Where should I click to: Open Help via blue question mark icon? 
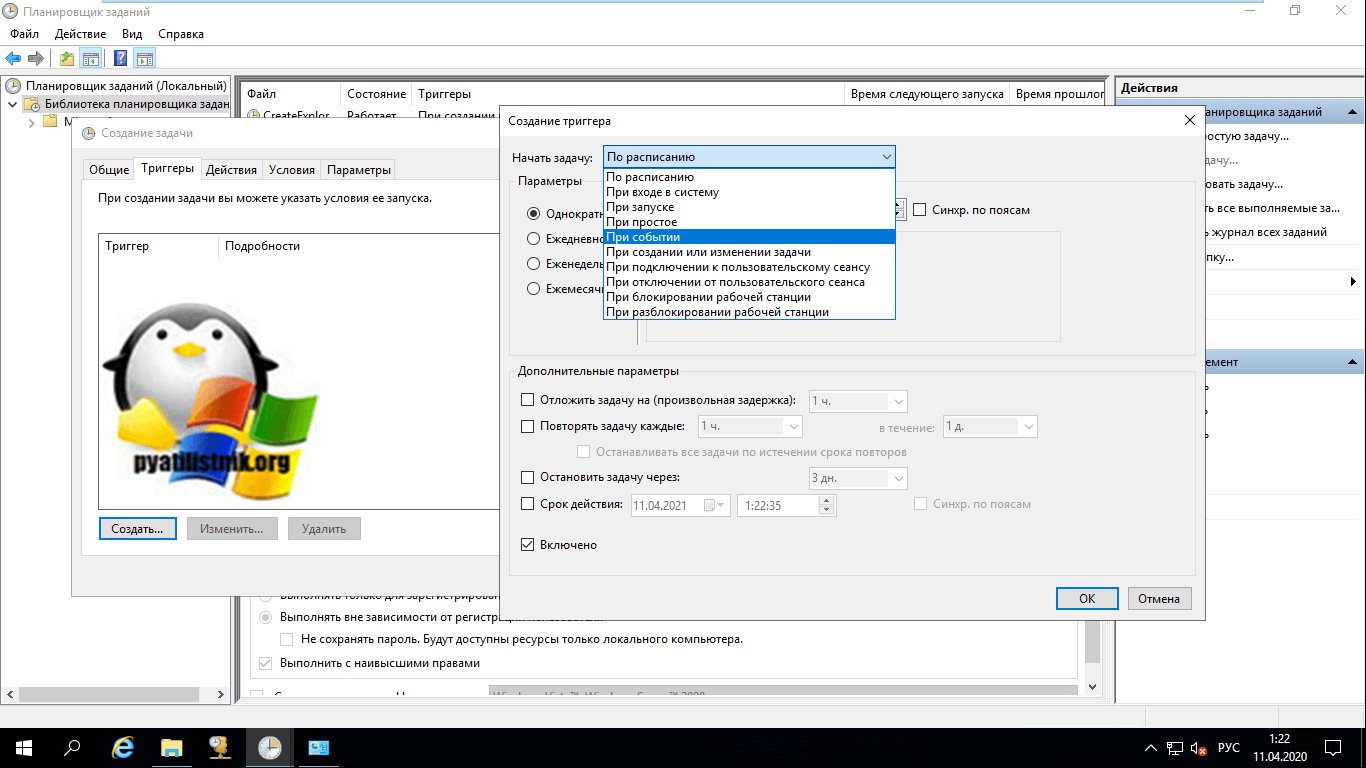(x=120, y=59)
